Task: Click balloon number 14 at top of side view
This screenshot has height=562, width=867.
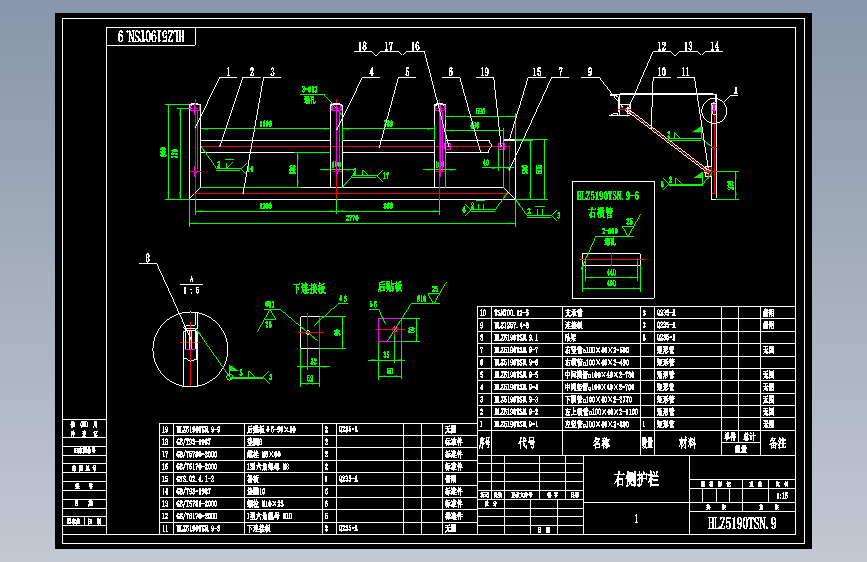Action: [714, 46]
